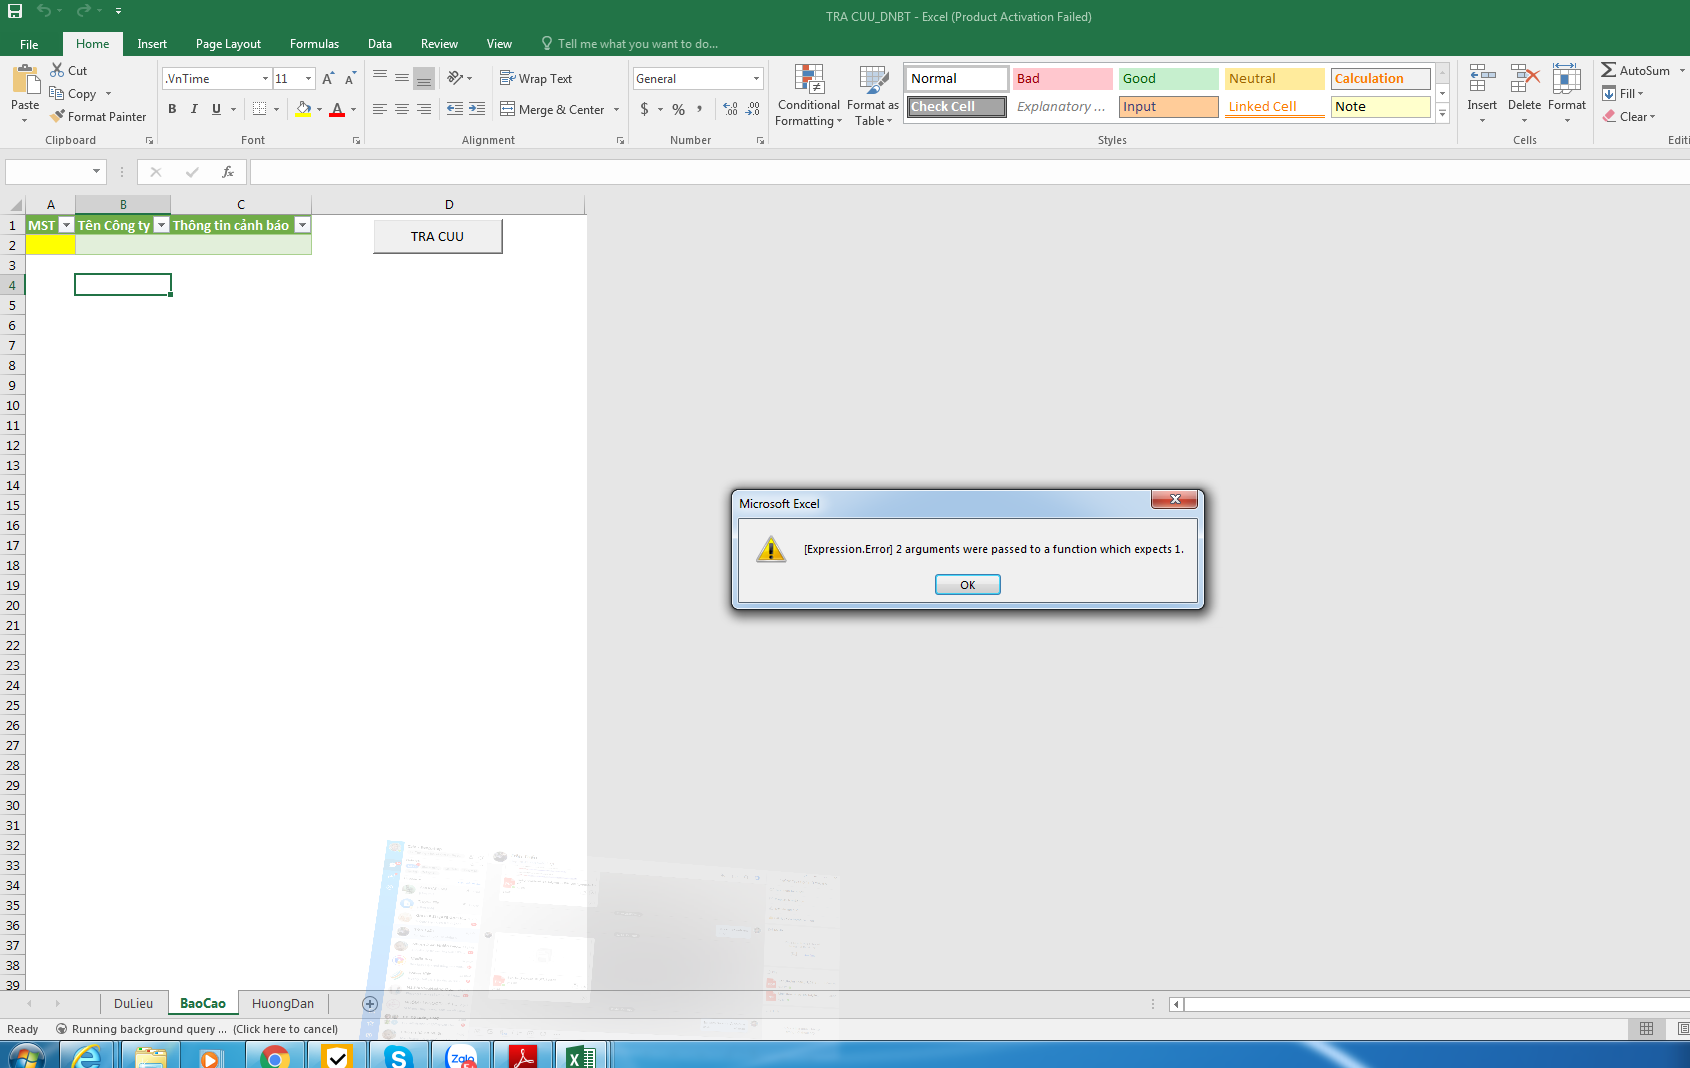Image resolution: width=1690 pixels, height=1068 pixels.
Task: Click the Increase Font Size icon
Action: [328, 79]
